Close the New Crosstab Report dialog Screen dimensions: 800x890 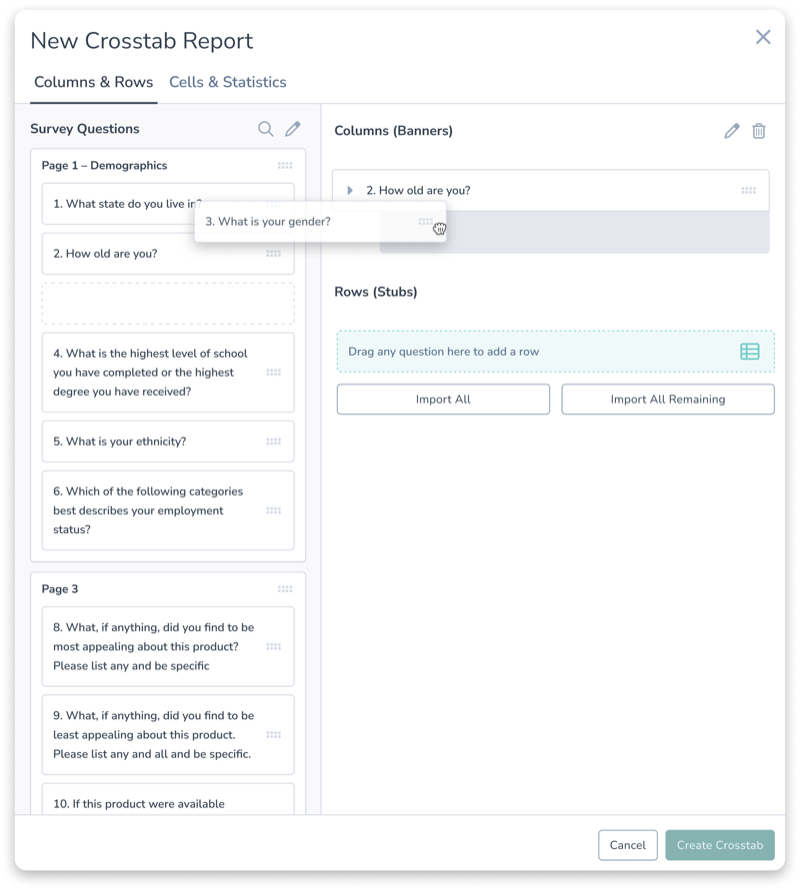pos(763,37)
